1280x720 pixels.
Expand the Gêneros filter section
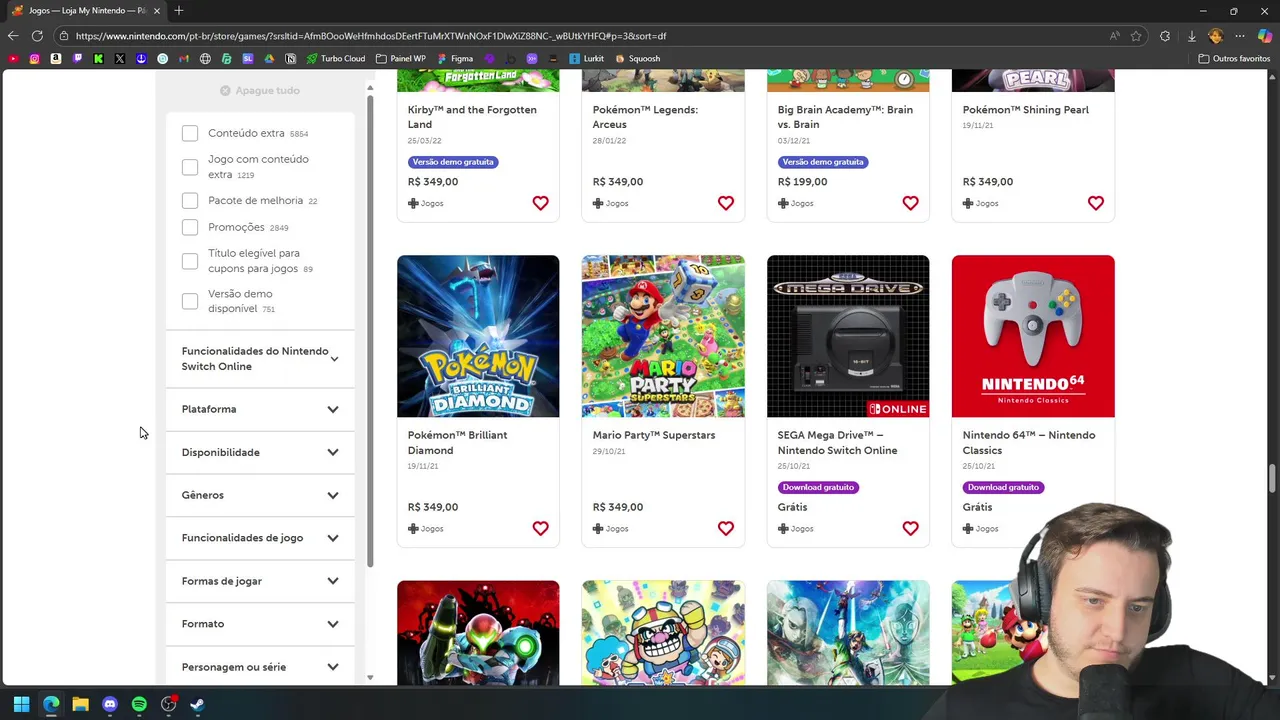point(260,495)
